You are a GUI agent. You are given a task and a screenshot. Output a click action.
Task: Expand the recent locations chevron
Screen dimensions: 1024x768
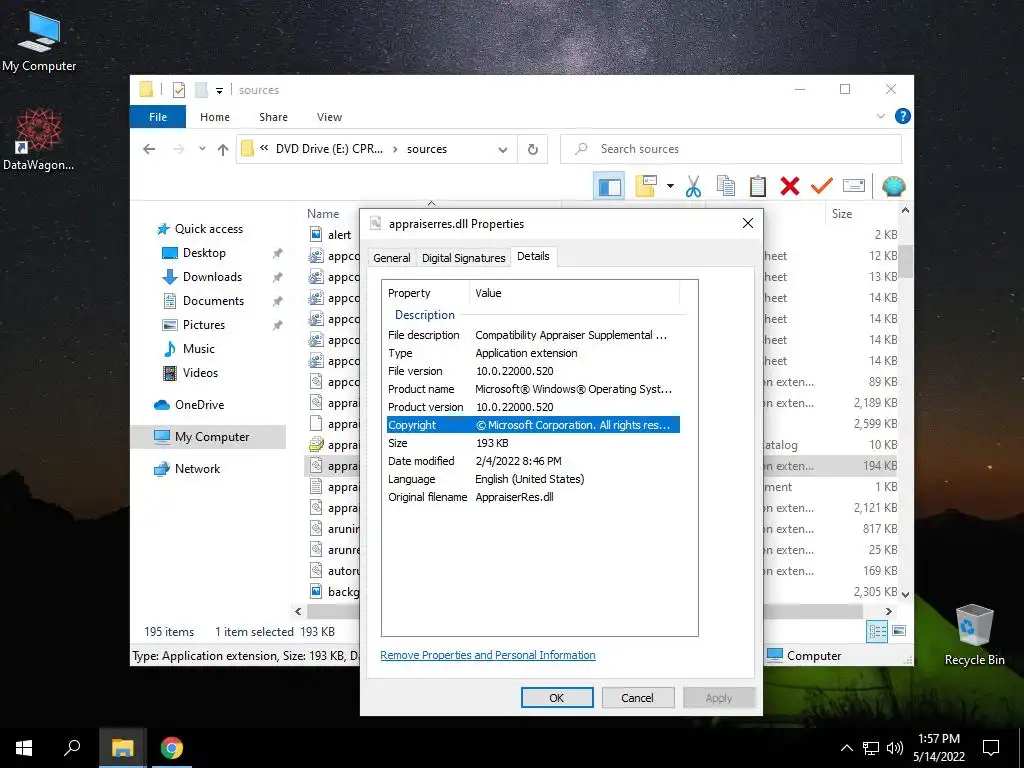pyautogui.click(x=202, y=149)
